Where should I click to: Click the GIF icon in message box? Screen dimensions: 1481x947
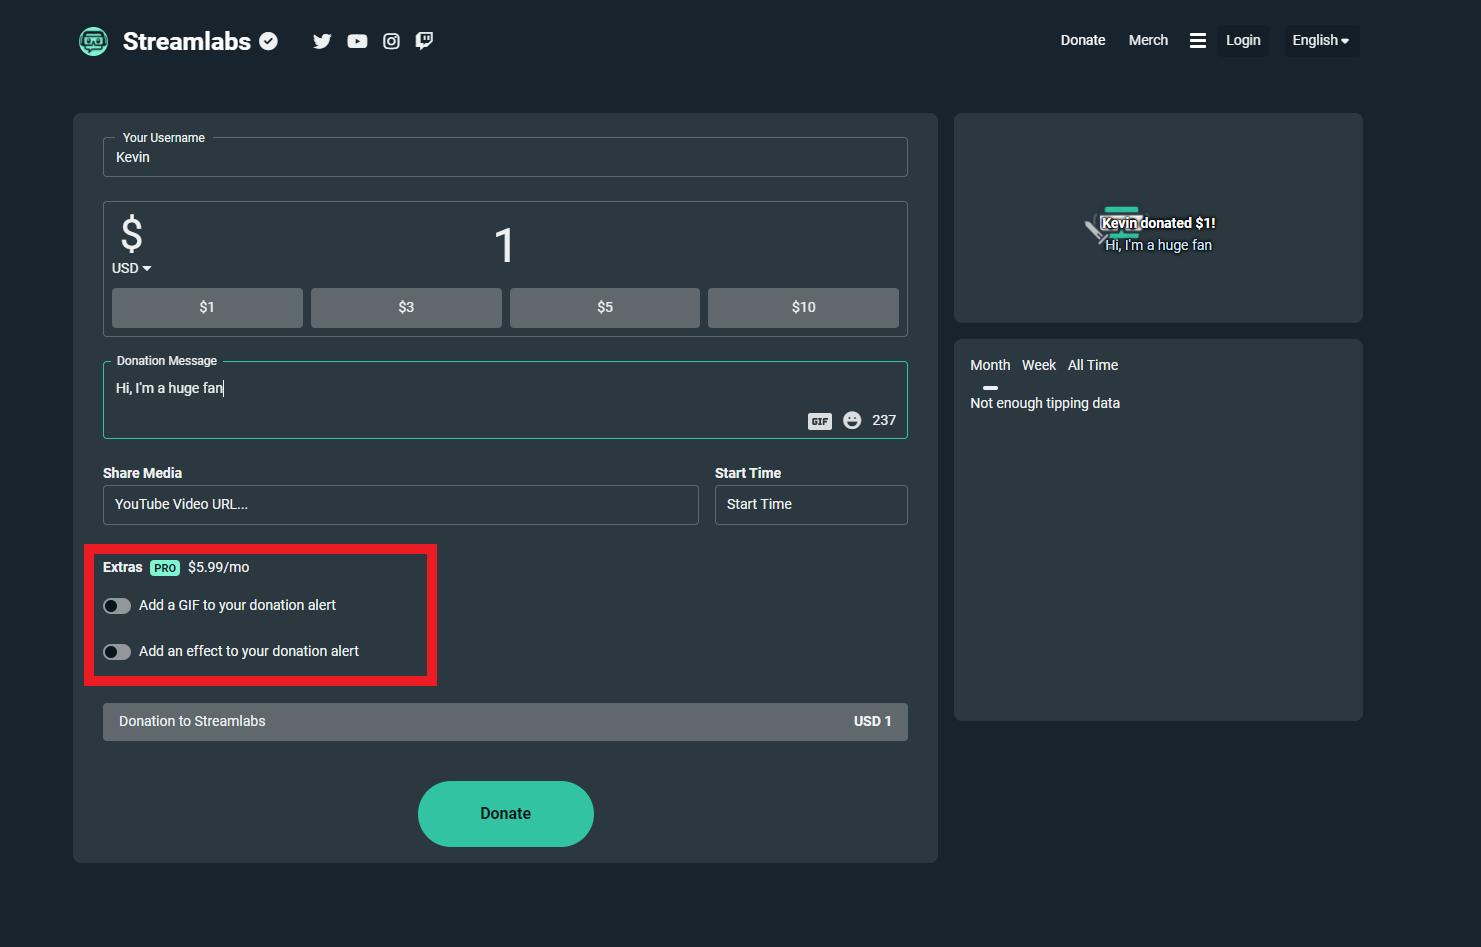[820, 421]
